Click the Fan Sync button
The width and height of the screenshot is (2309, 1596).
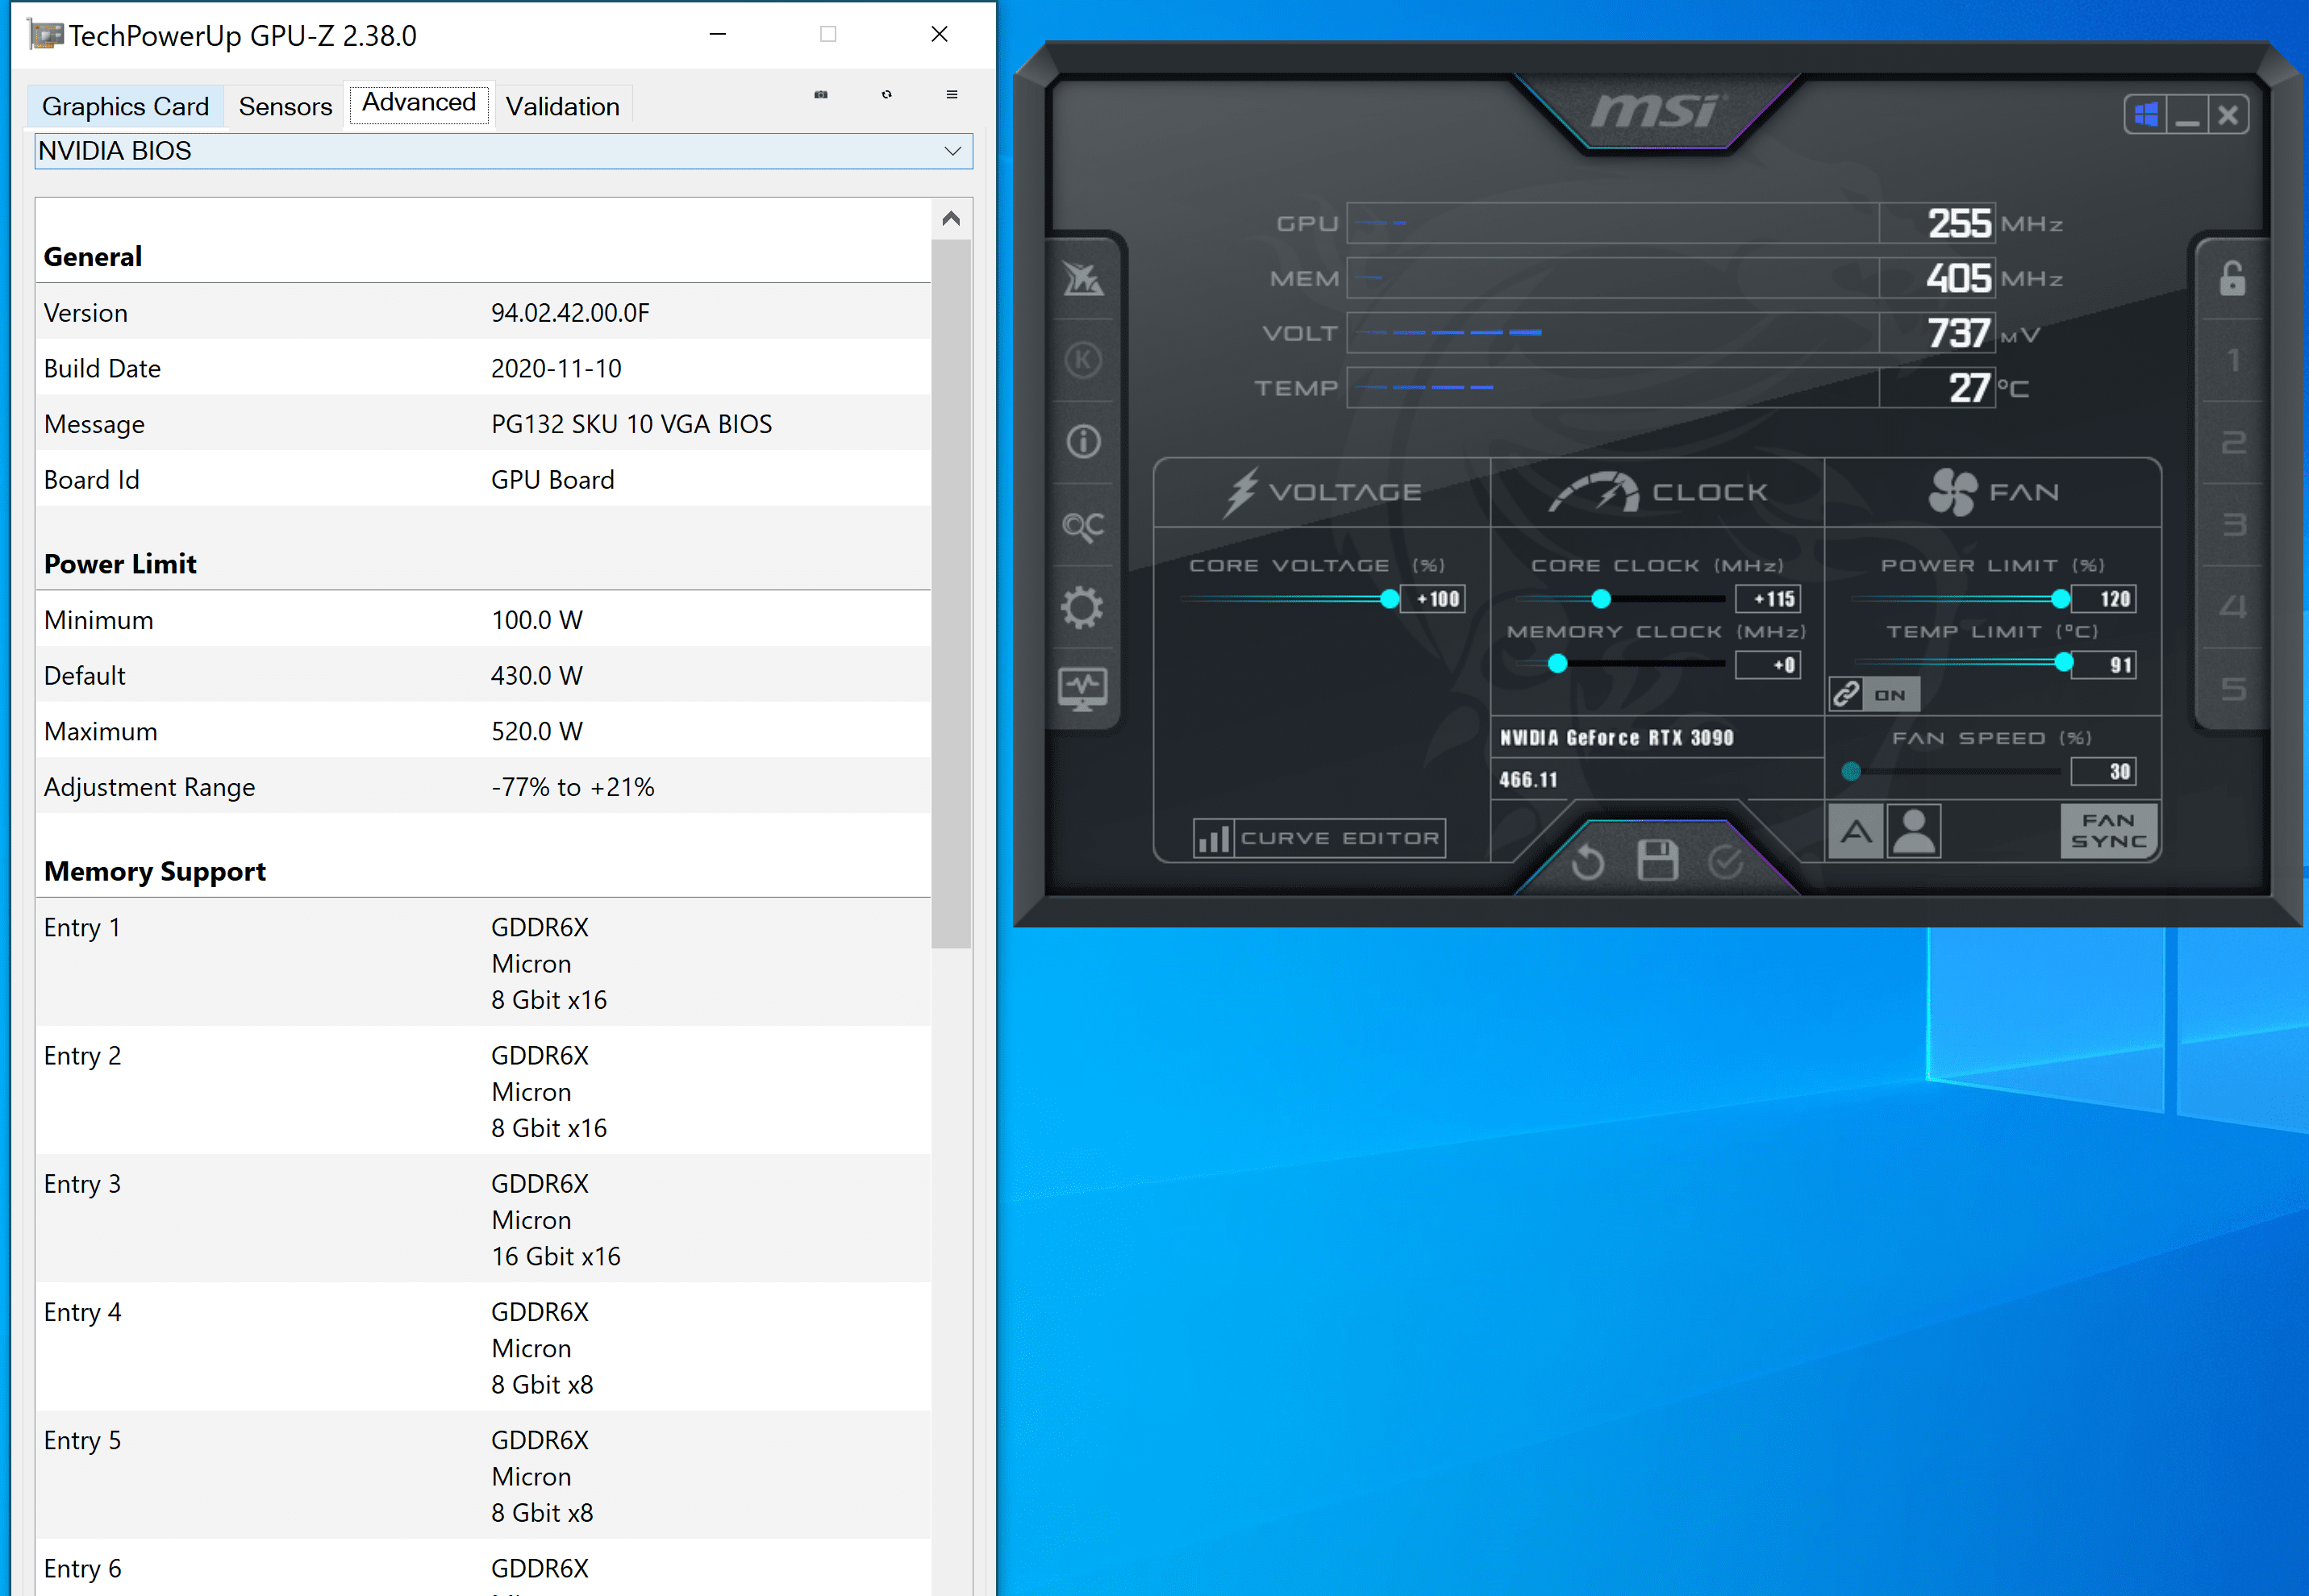click(x=2109, y=831)
